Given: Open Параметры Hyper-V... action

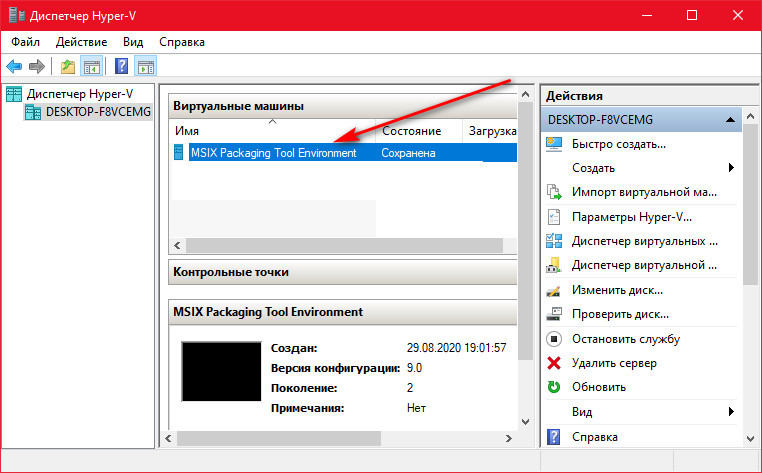Looking at the screenshot, I should tap(632, 217).
